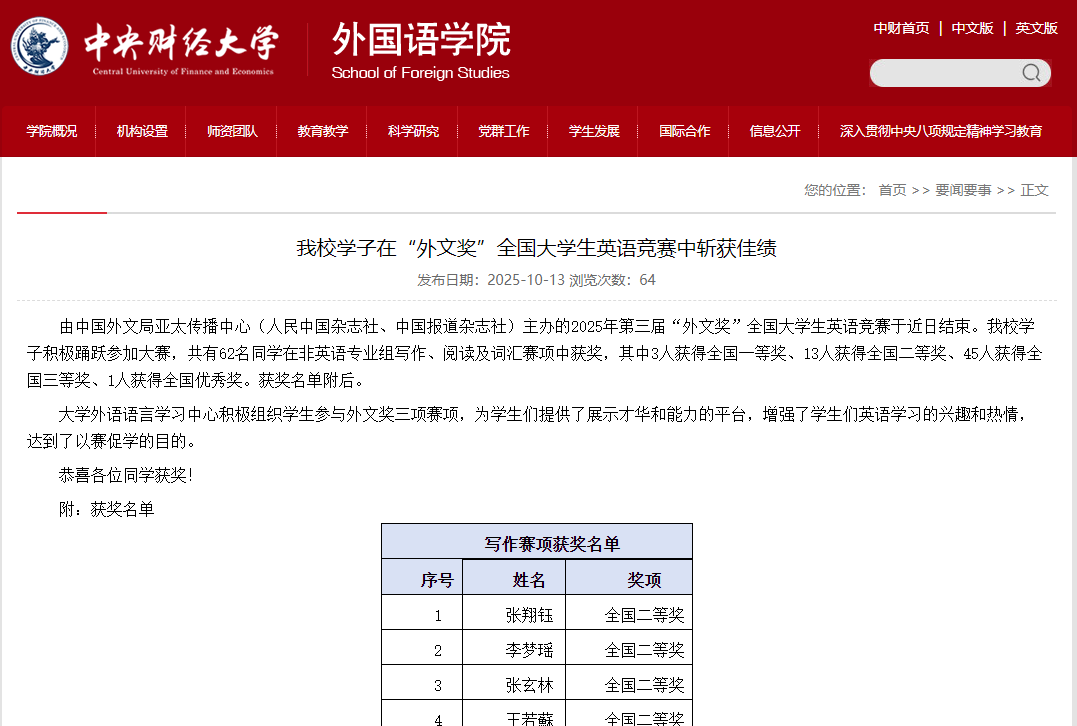Open the 科学研究 navigation item
Screen dimensions: 1077x726
[x=413, y=131]
